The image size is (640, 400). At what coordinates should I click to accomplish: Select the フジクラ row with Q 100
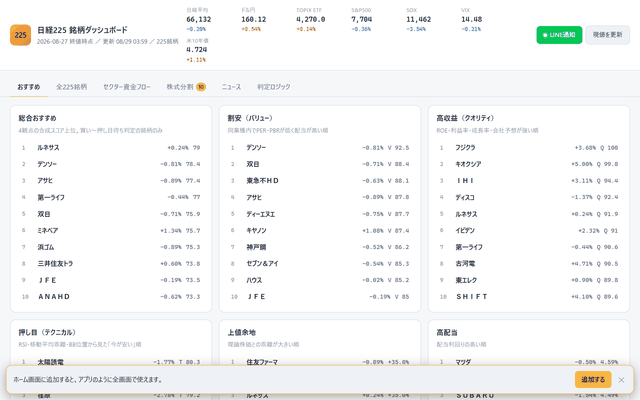pyautogui.click(x=529, y=148)
